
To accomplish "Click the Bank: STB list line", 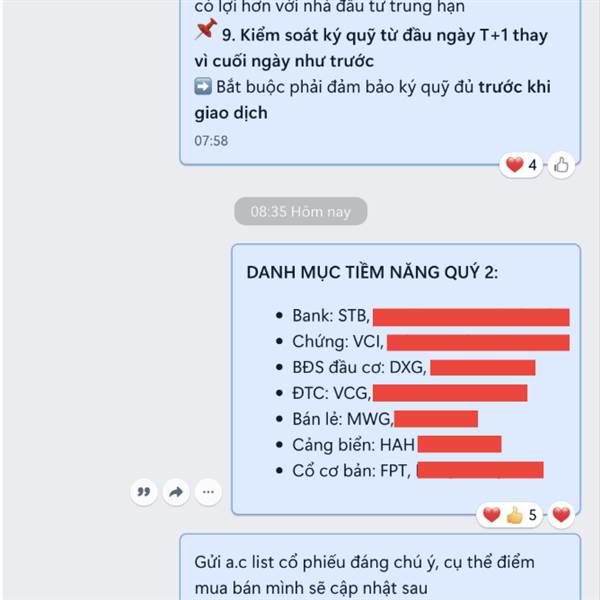I will coord(423,316).
